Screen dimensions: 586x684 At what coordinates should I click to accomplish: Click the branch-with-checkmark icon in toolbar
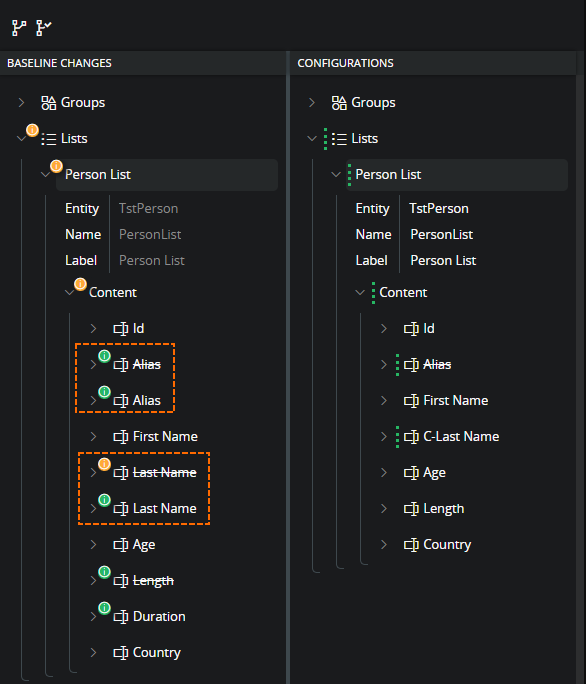(44, 28)
